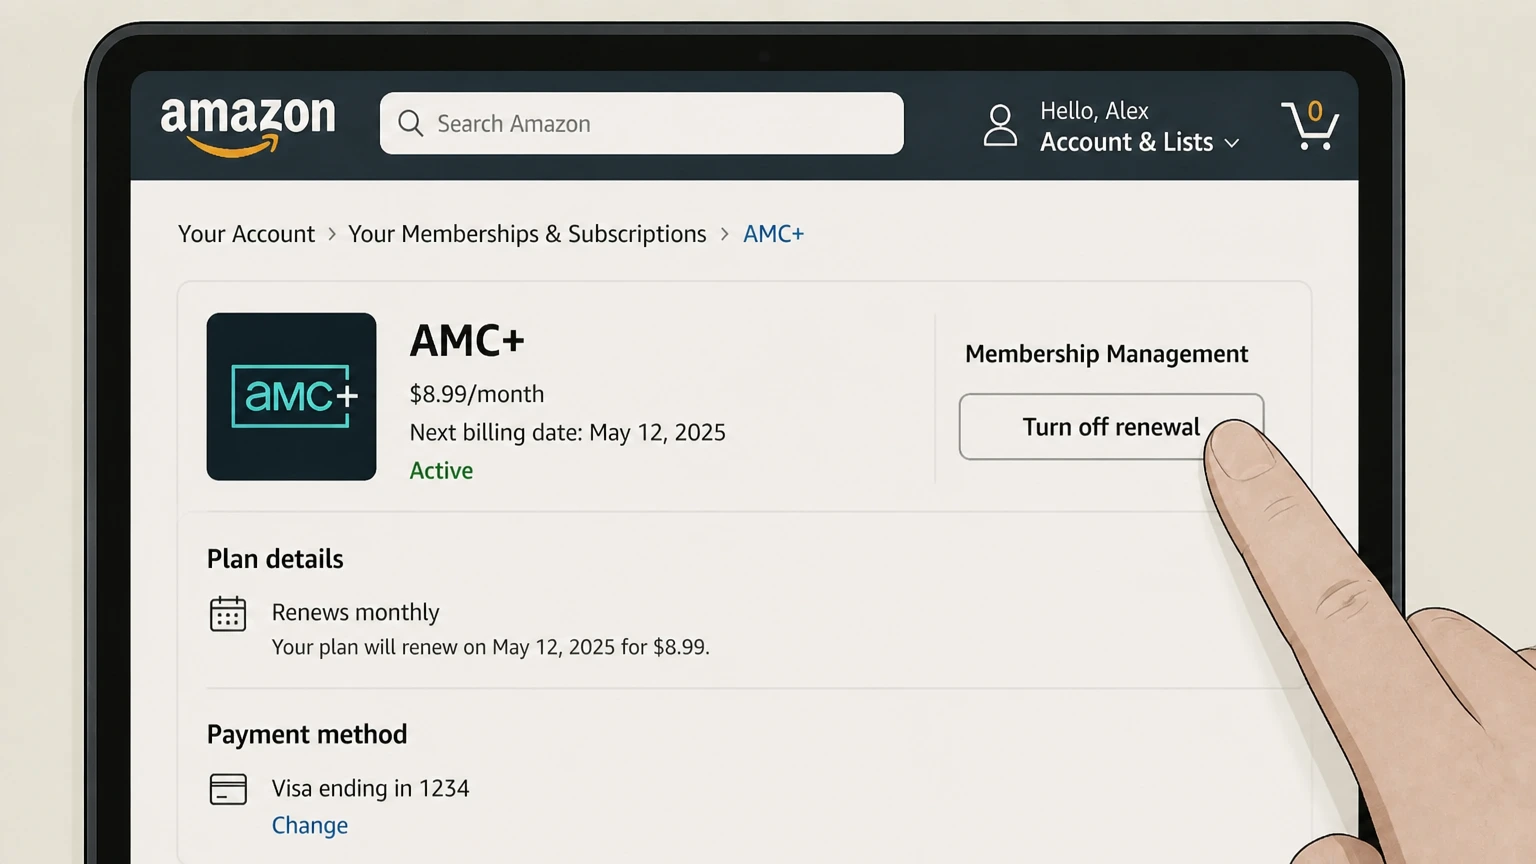Click the search magnifier icon
The width and height of the screenshot is (1536, 864).
point(410,123)
